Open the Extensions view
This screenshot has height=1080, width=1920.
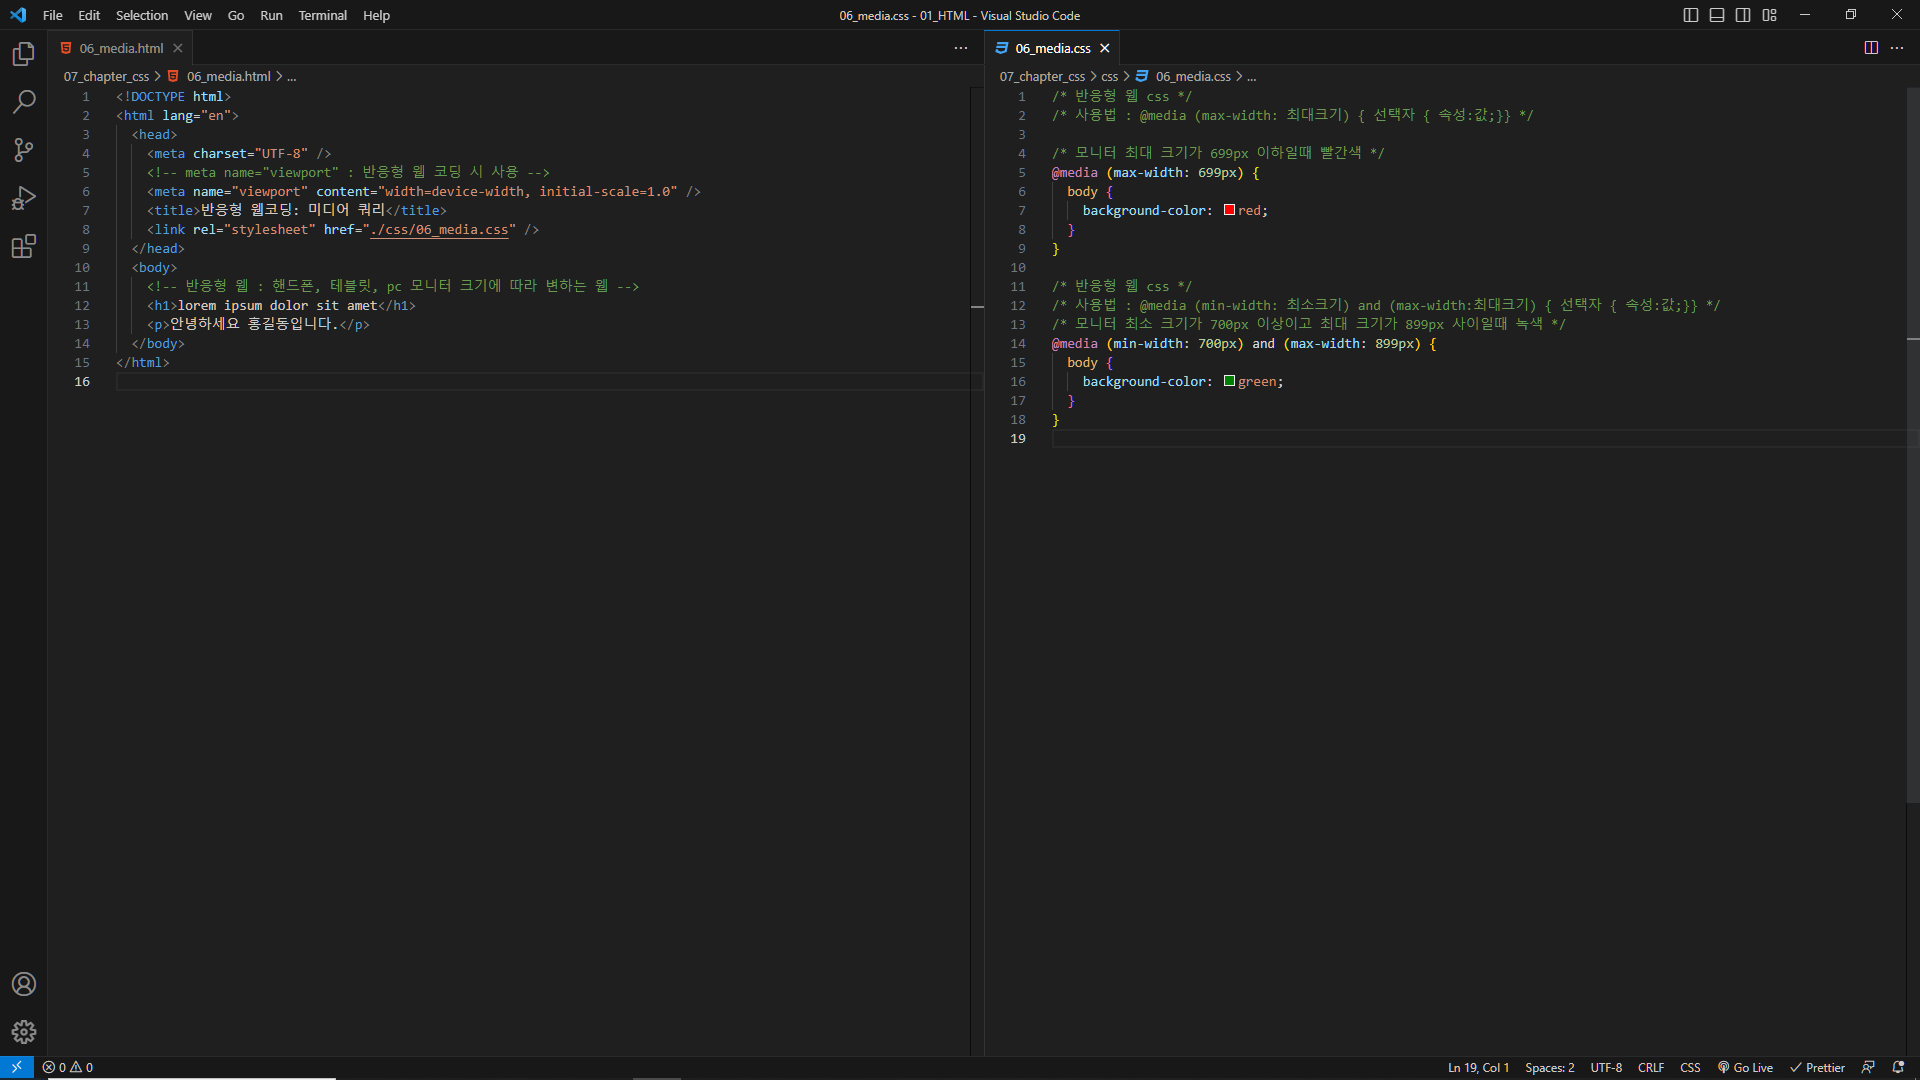pyautogui.click(x=24, y=246)
